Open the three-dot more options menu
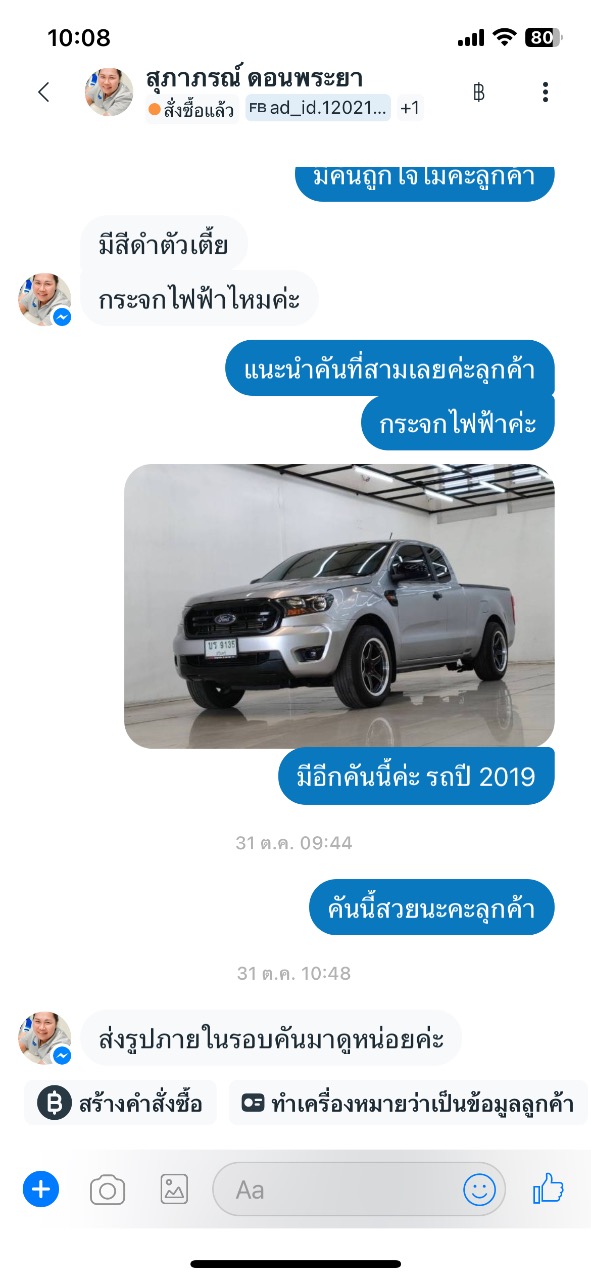The image size is (591, 1280). 545,92
